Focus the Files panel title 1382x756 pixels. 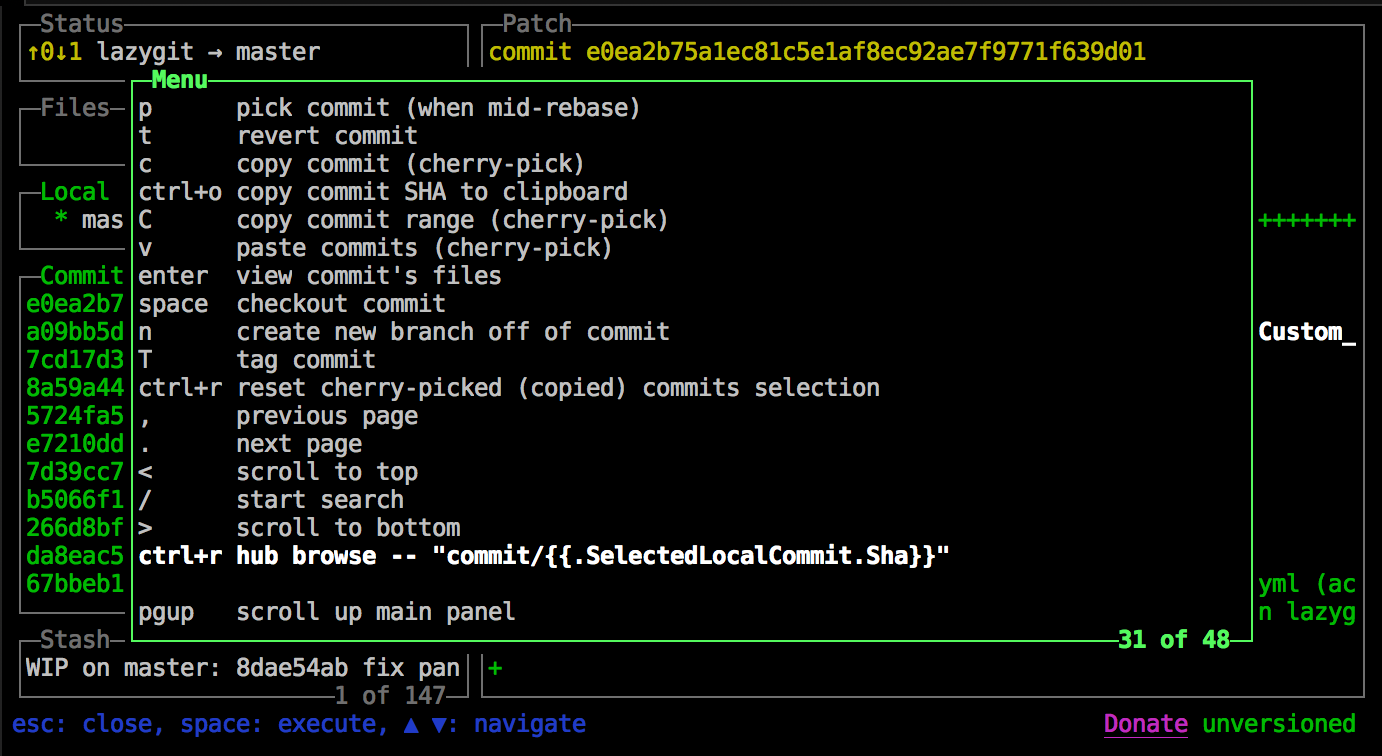click(75, 107)
